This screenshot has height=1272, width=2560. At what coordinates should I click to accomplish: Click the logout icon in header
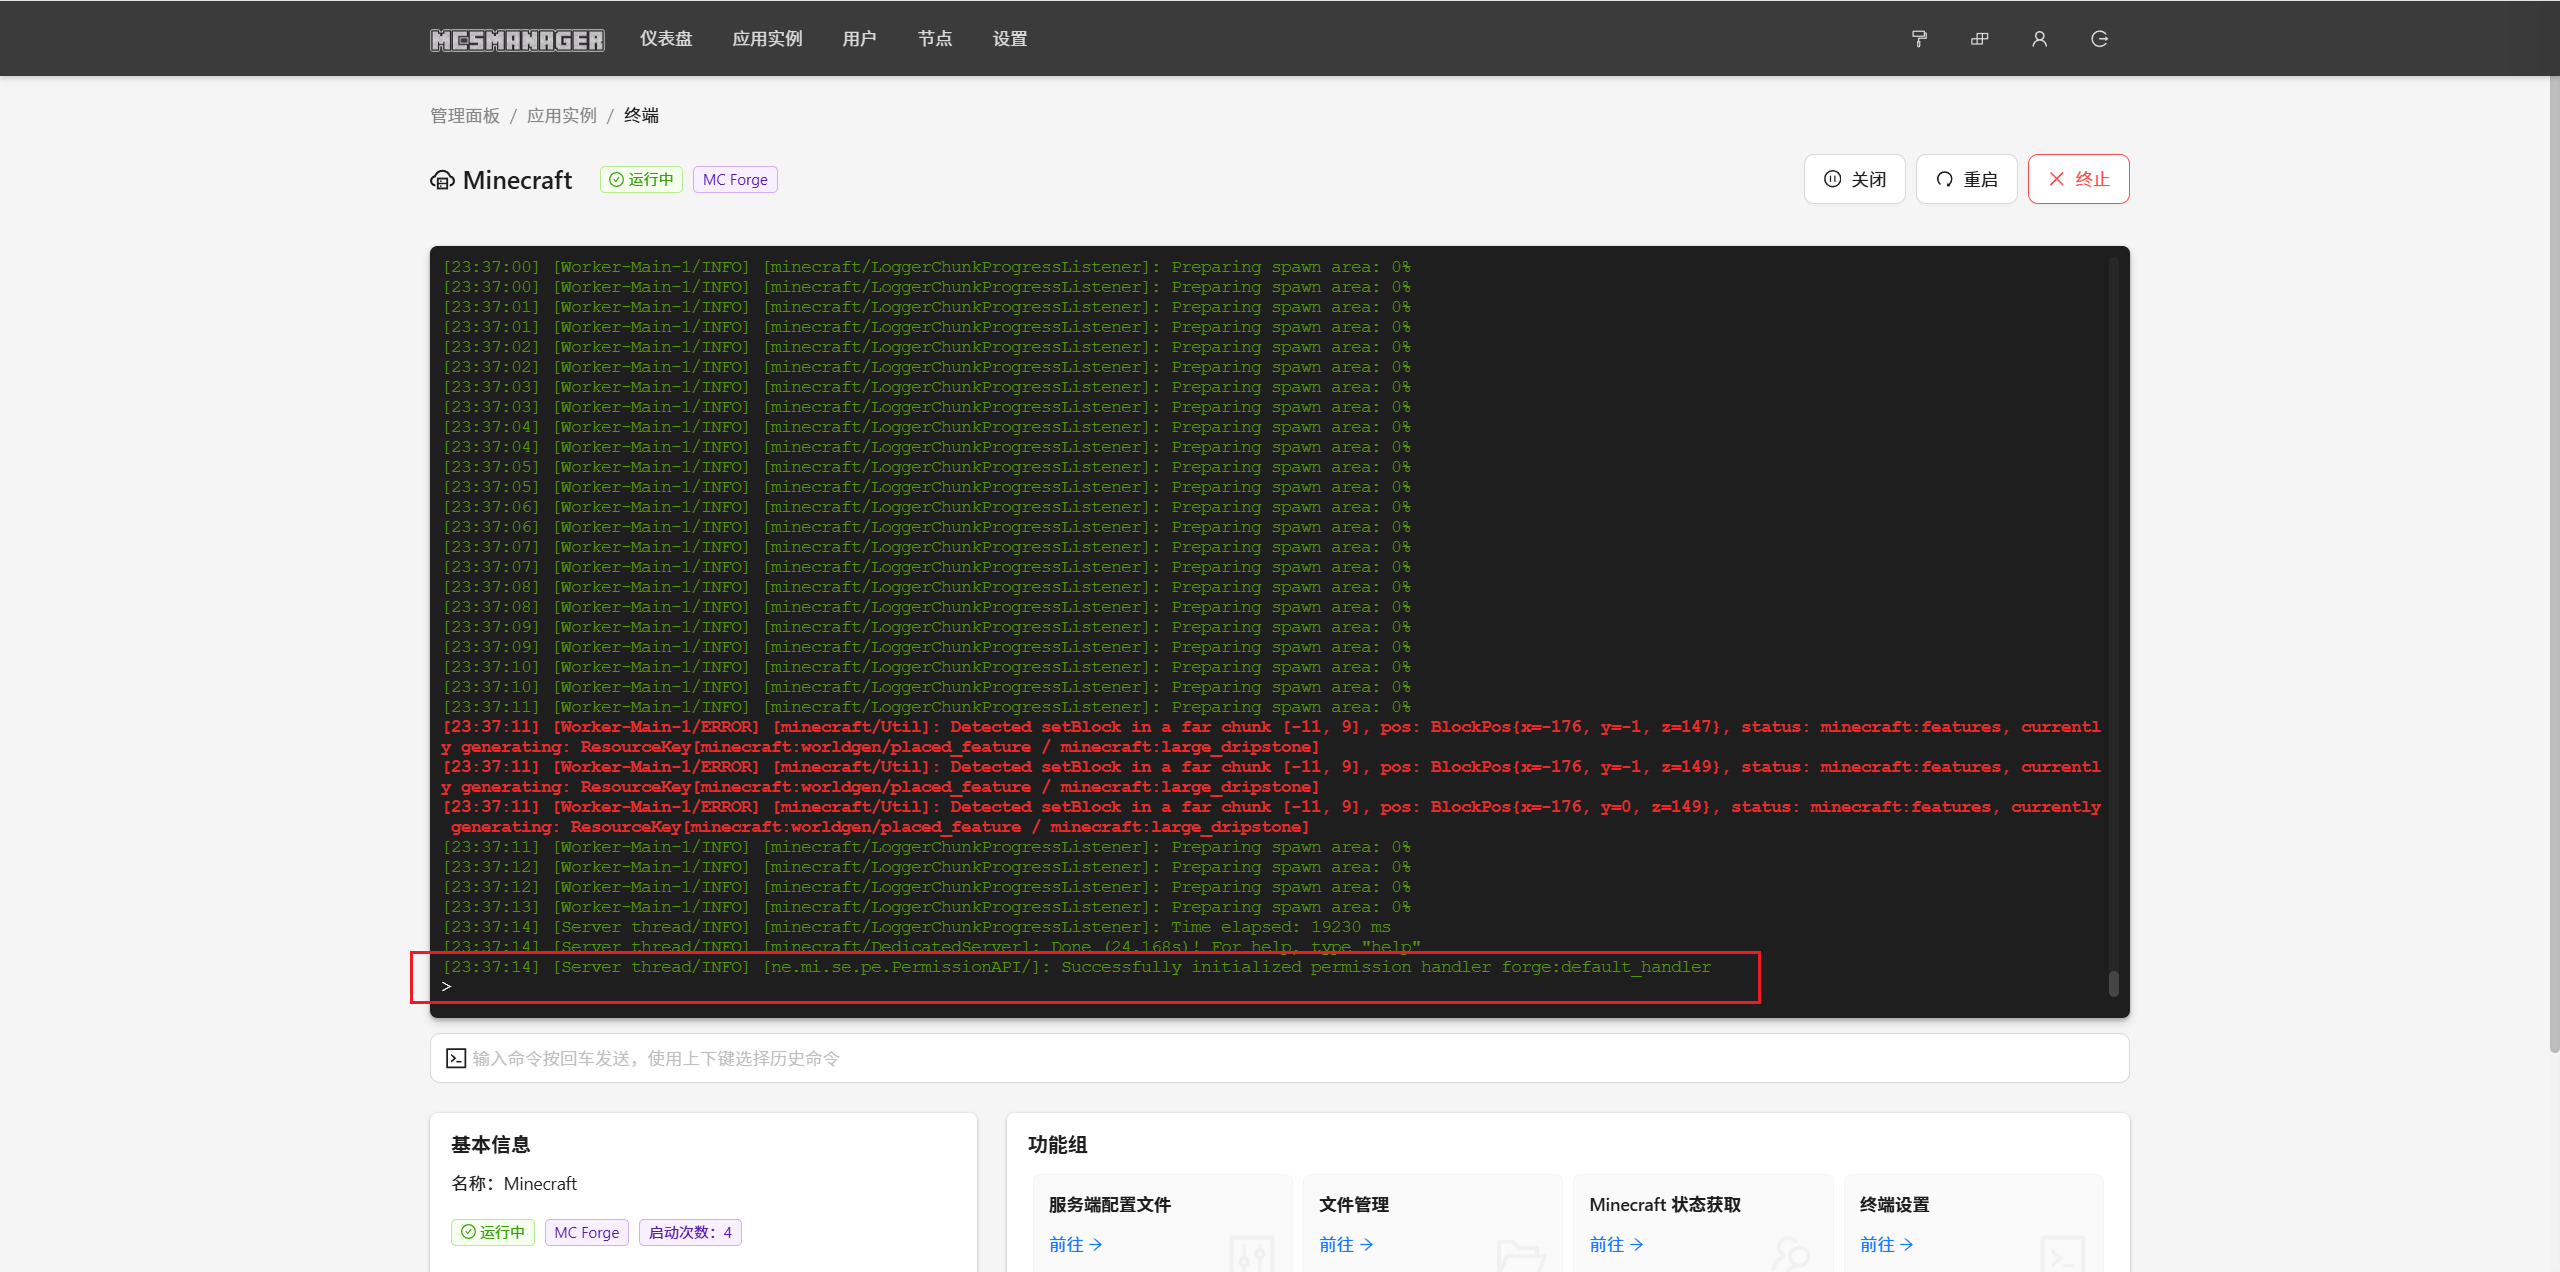click(2099, 39)
